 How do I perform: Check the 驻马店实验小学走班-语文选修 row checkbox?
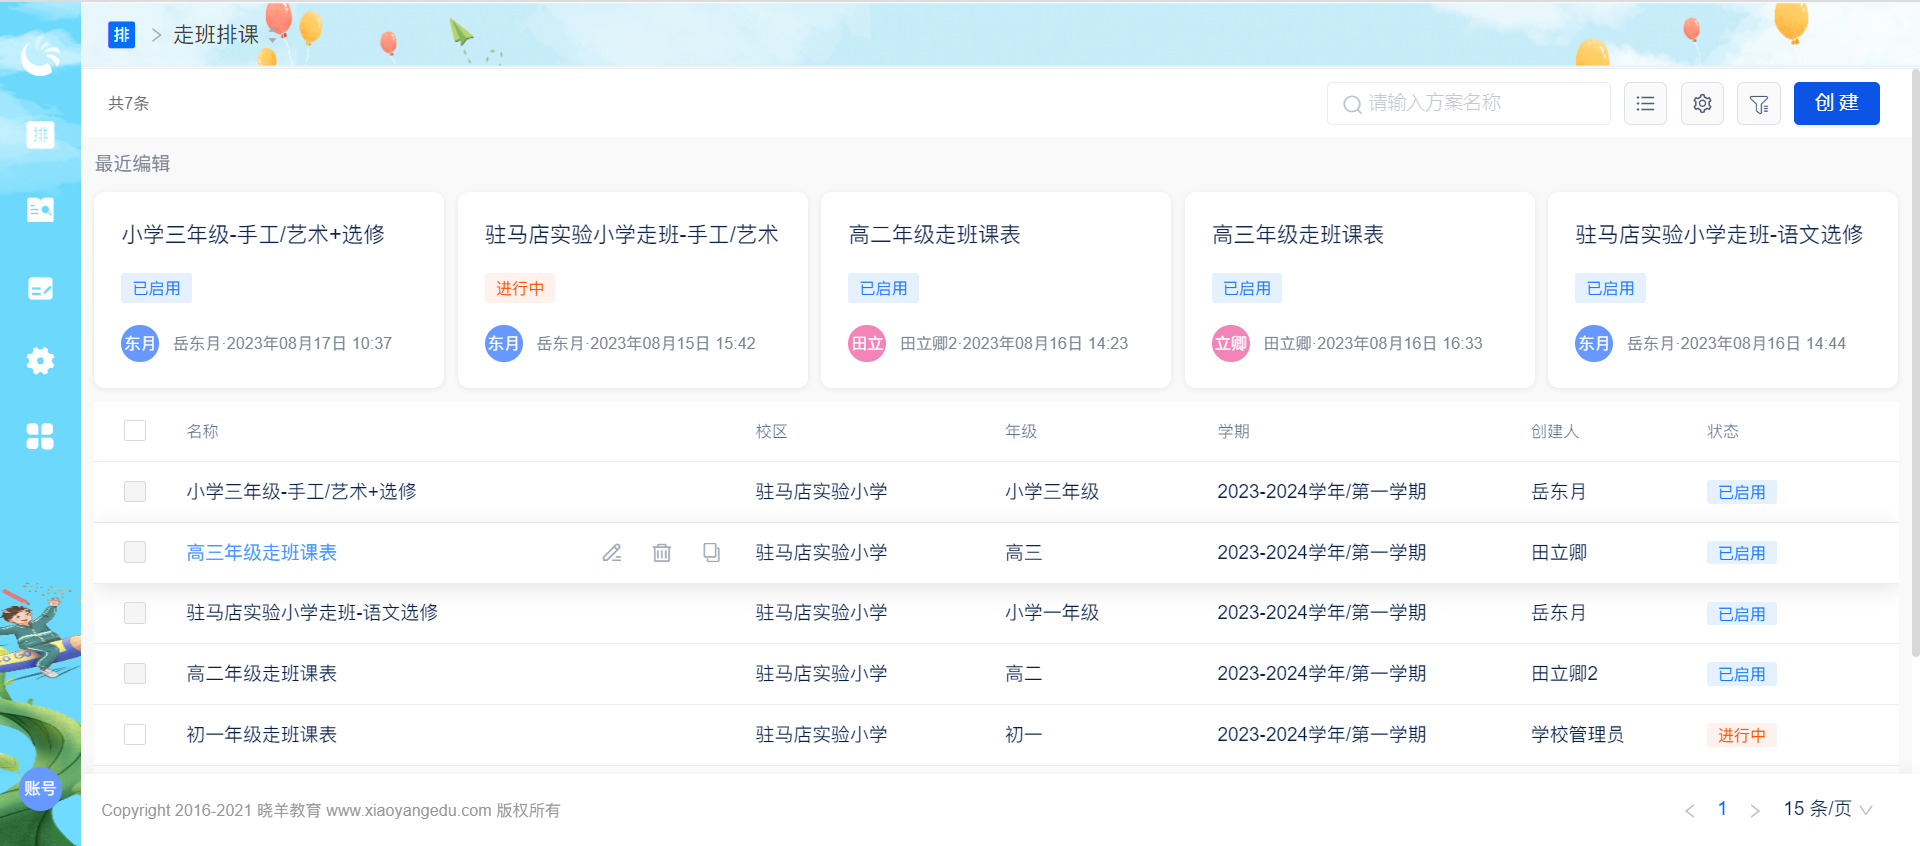(135, 613)
